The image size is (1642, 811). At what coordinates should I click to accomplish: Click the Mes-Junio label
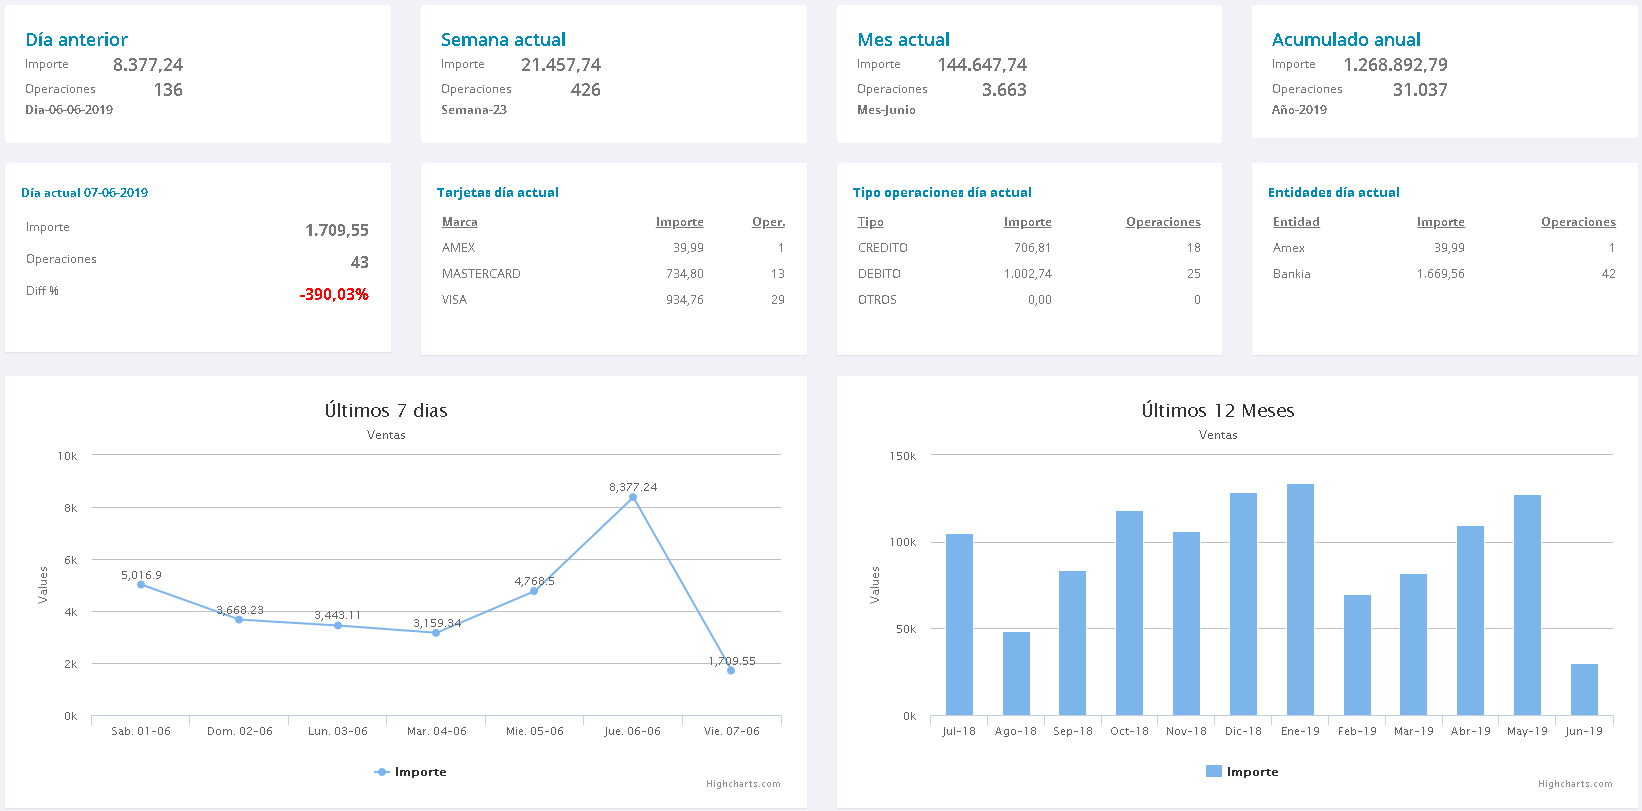tap(886, 110)
